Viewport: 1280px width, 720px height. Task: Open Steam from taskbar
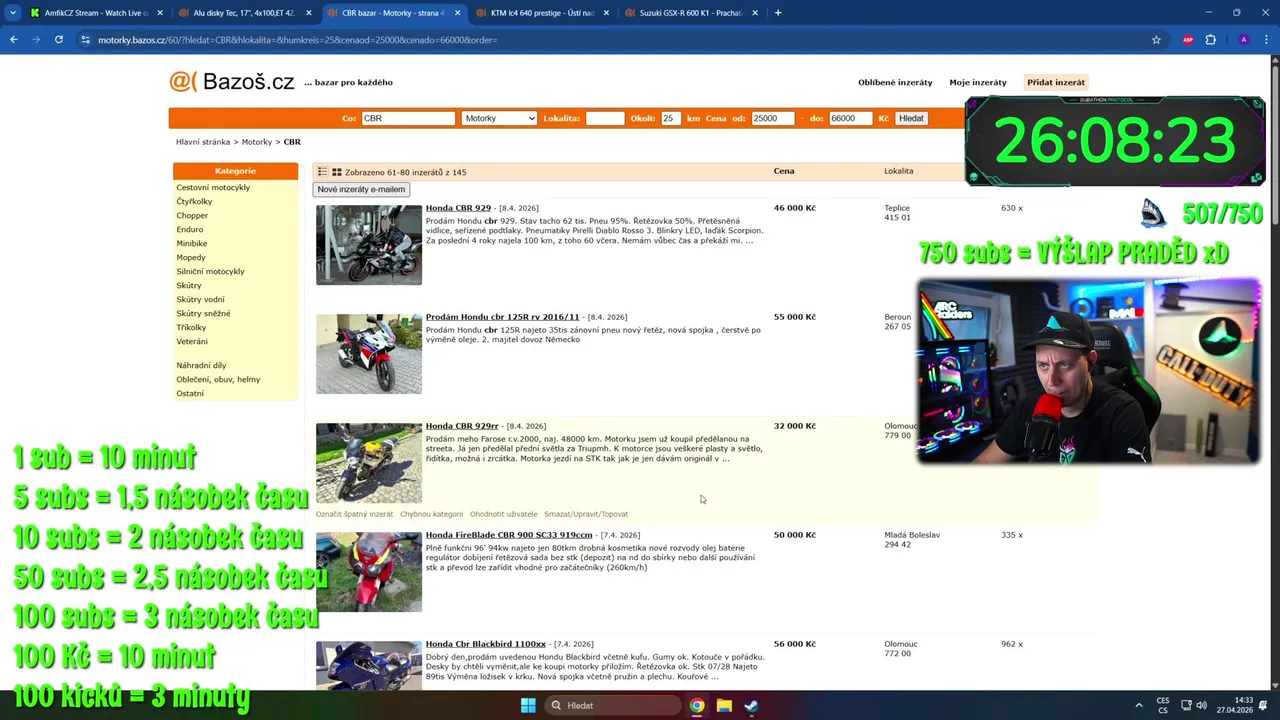pyautogui.click(x=751, y=705)
